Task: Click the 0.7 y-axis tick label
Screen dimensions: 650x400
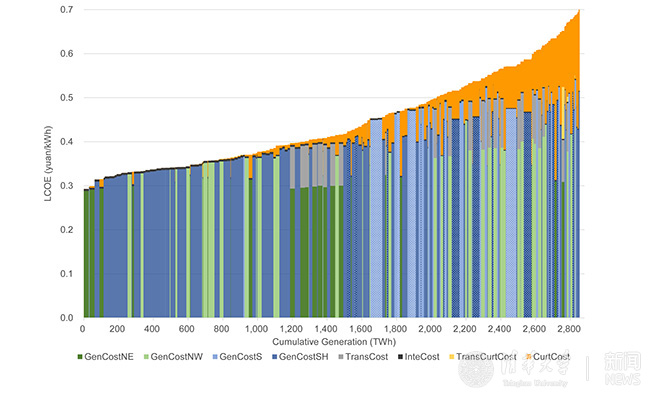Action: [68, 10]
